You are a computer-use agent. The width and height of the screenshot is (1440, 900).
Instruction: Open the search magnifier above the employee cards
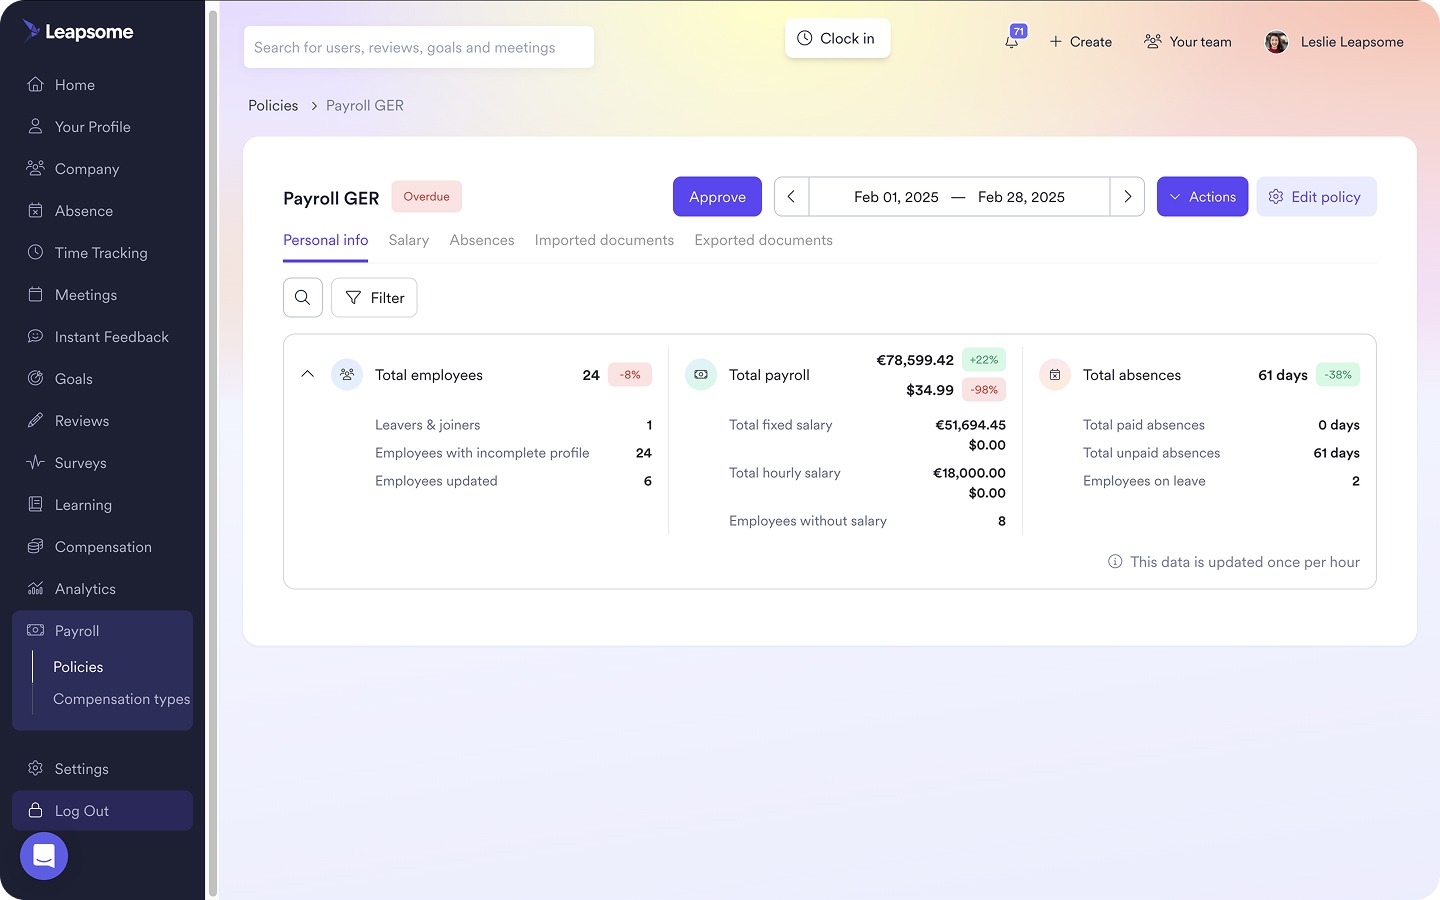pyautogui.click(x=303, y=297)
